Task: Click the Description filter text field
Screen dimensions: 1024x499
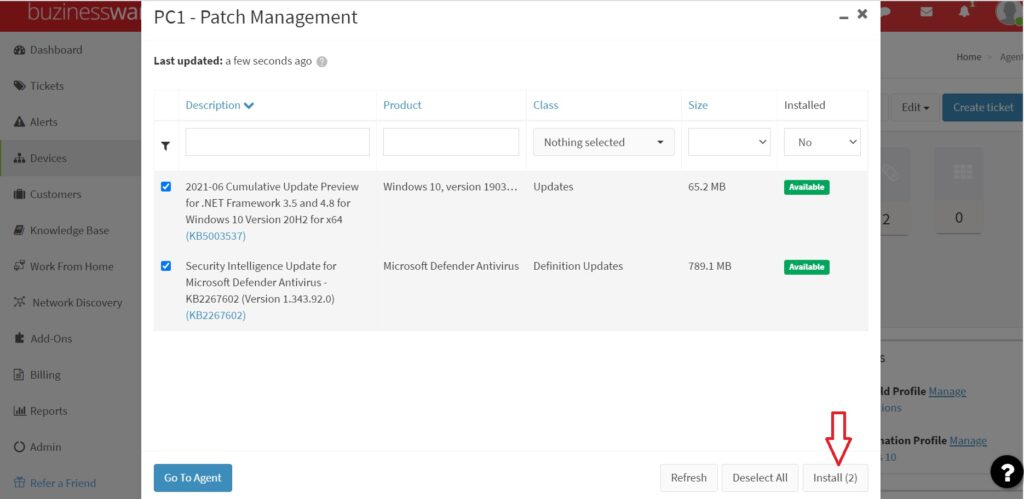Action: pyautogui.click(x=277, y=142)
